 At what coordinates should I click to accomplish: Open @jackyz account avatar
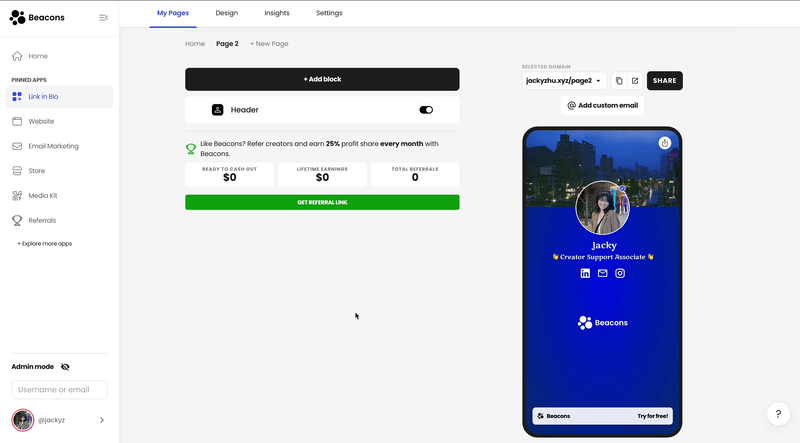pyautogui.click(x=23, y=420)
